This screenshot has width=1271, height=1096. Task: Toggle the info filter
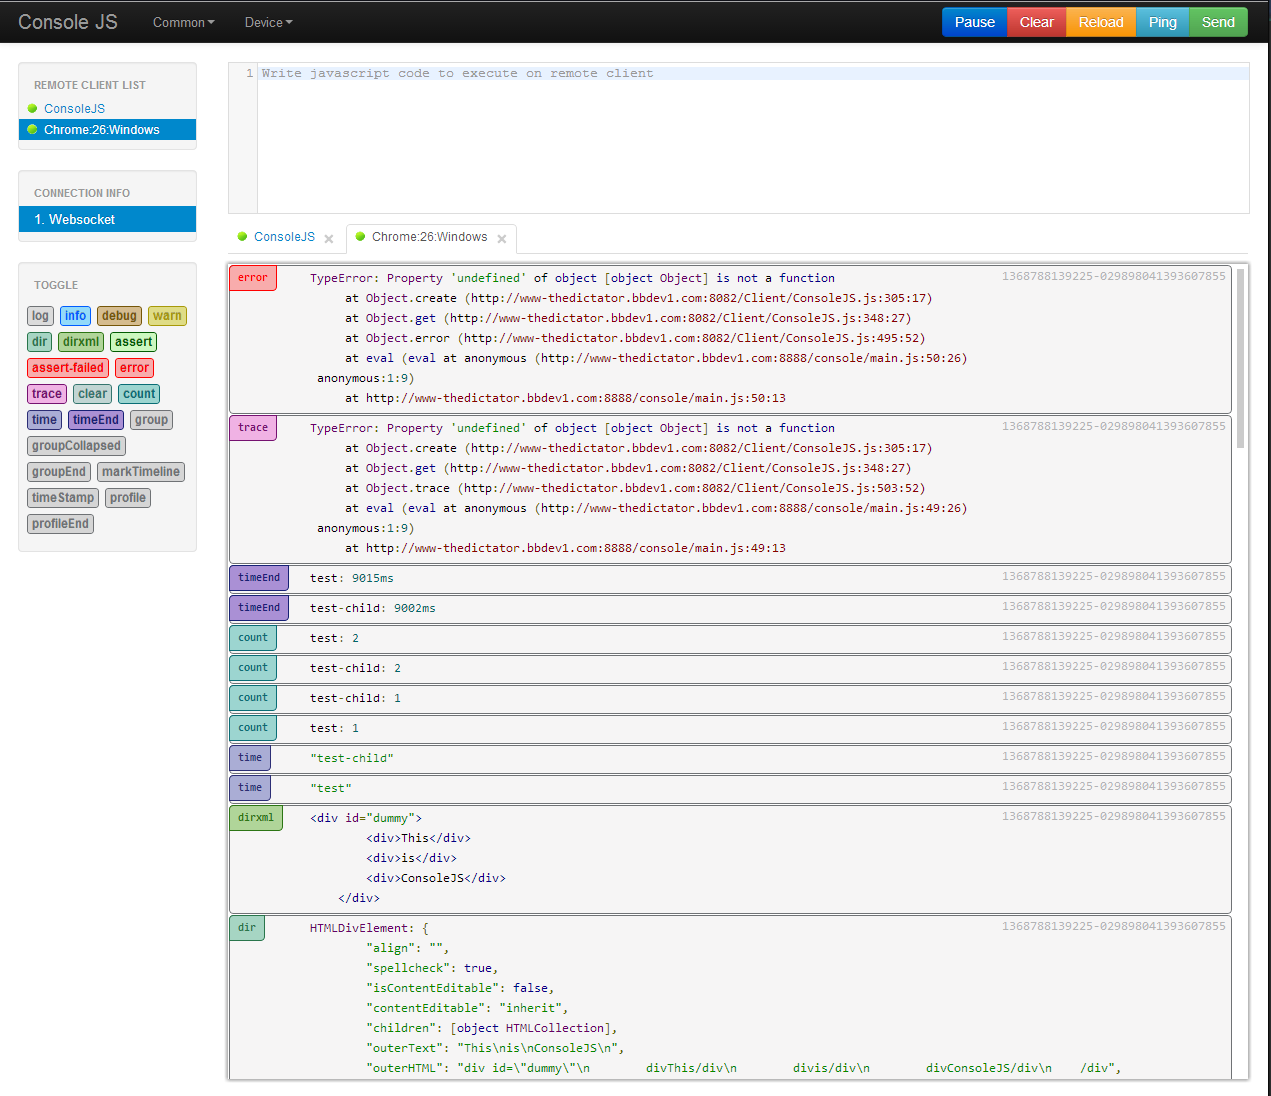click(75, 316)
